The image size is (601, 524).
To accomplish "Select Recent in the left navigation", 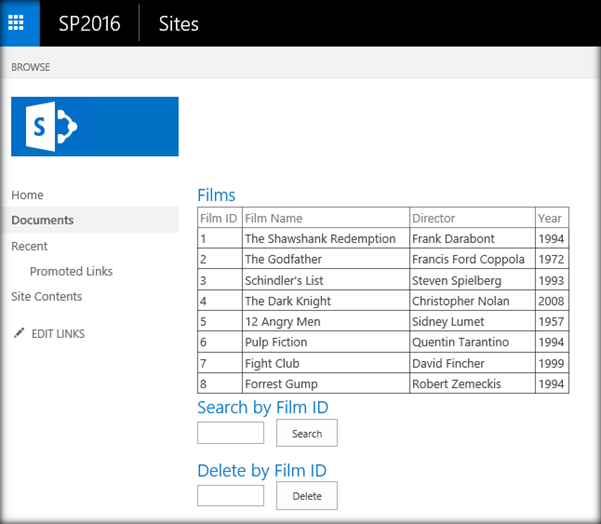I will [30, 246].
